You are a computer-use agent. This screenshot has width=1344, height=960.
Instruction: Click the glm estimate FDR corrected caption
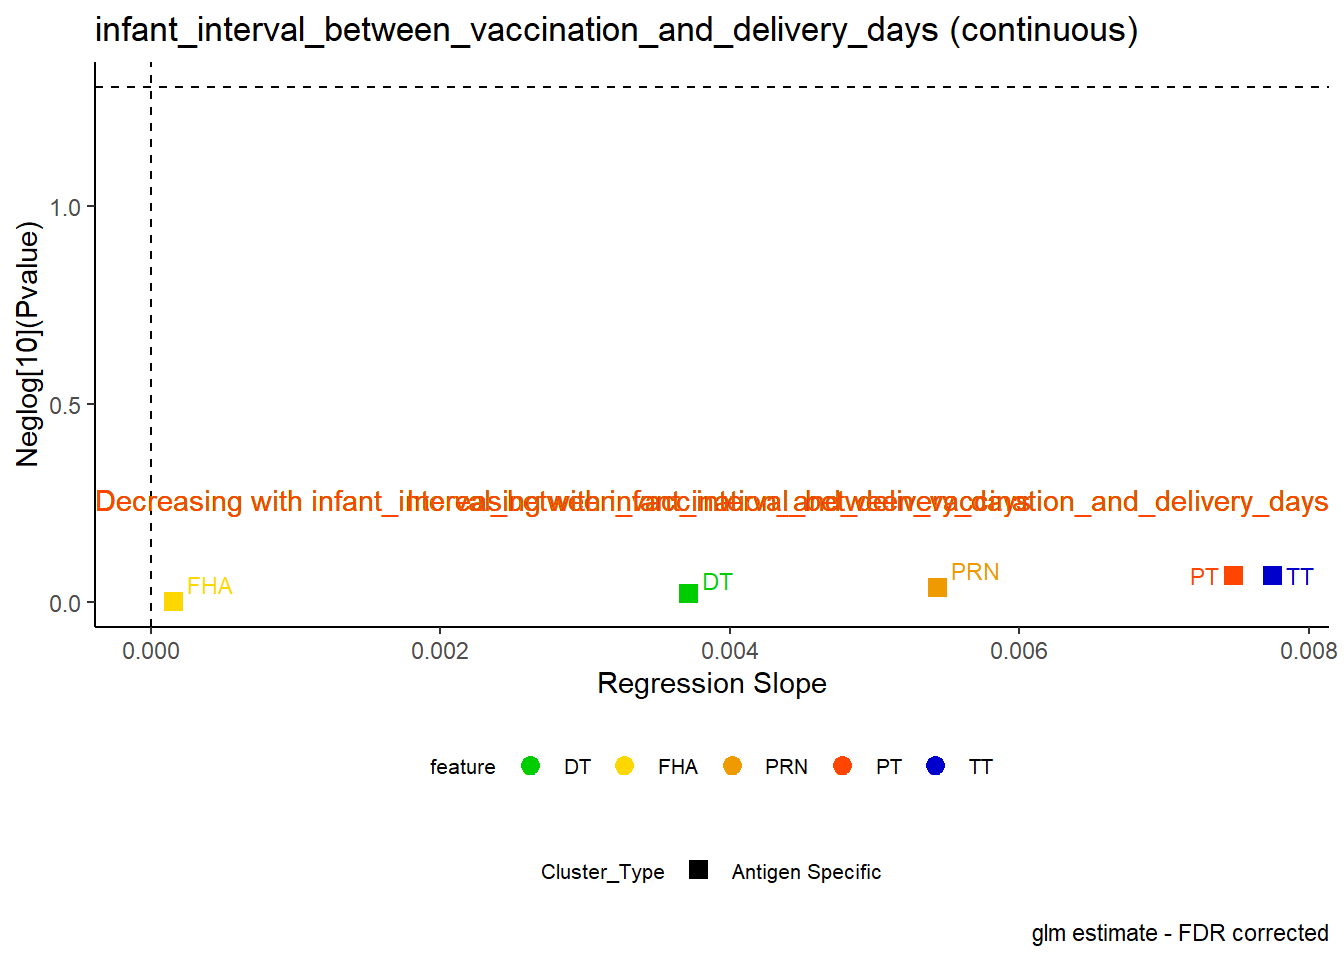pos(1180,933)
